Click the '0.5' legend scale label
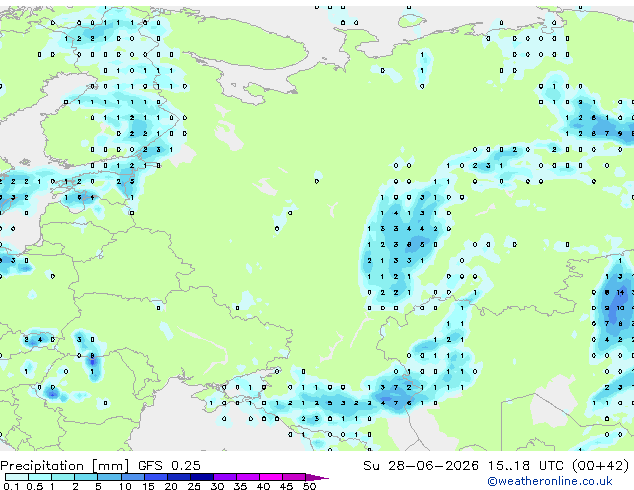The width and height of the screenshot is (634, 490). (35, 486)
